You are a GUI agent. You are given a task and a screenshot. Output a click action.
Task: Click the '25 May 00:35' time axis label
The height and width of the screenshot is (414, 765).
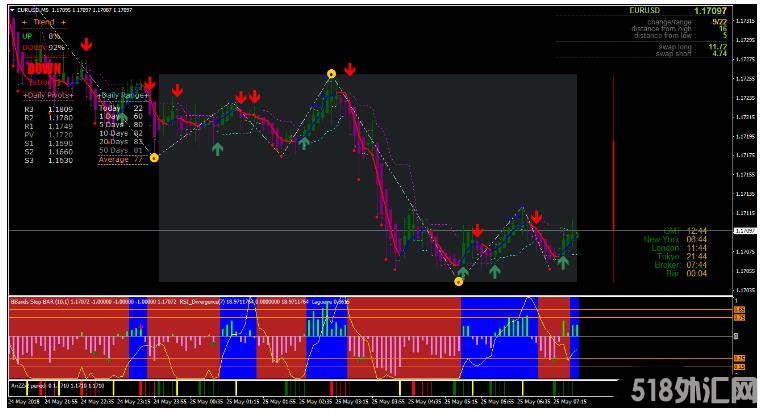[207, 402]
